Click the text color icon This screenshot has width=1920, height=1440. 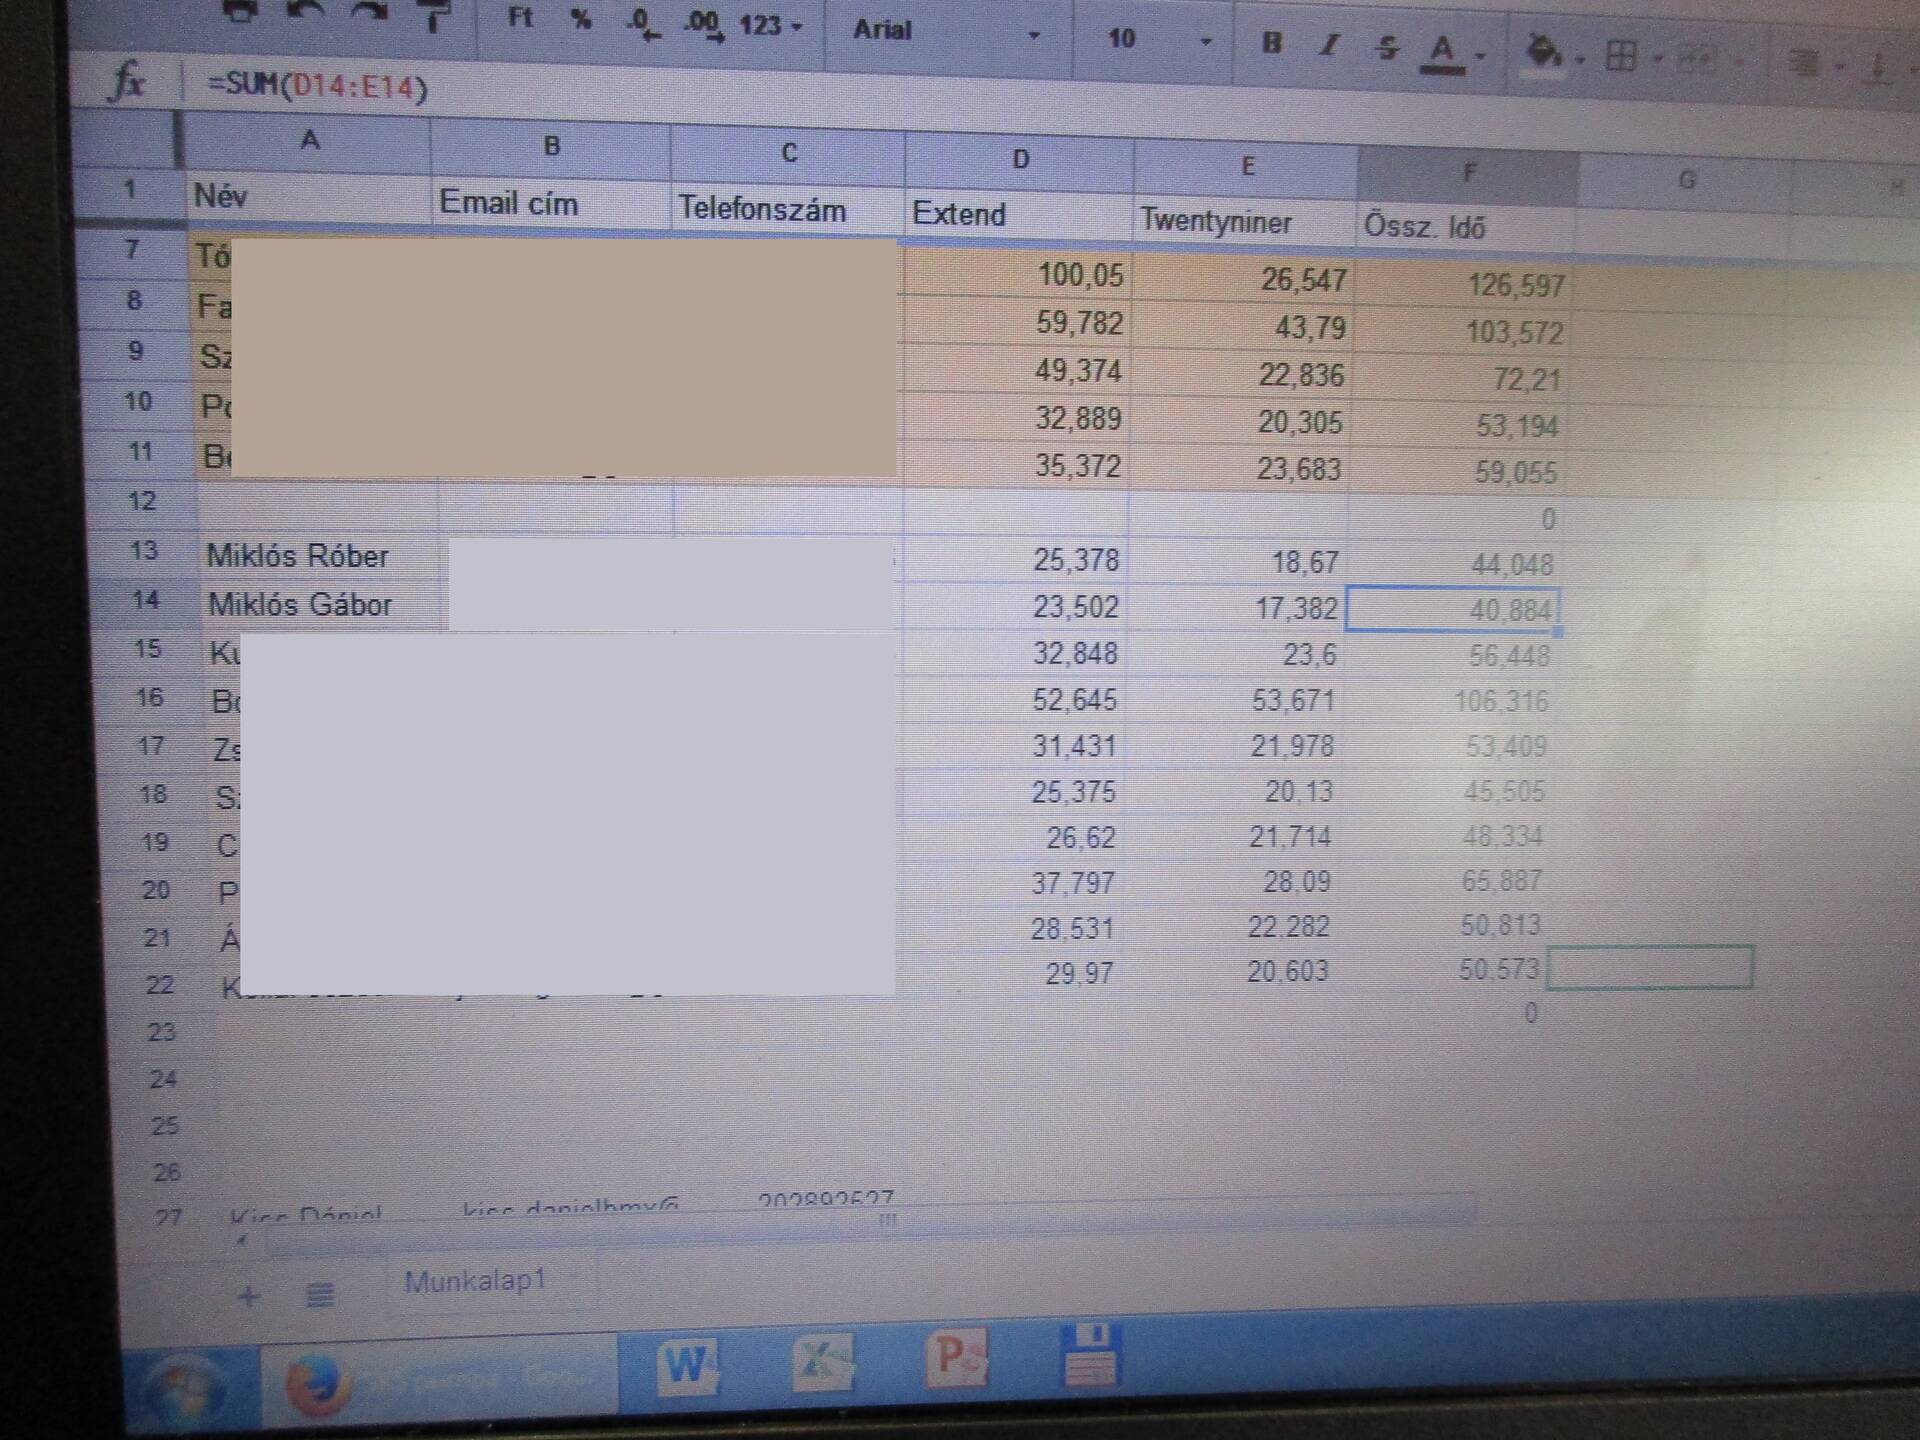[x=1442, y=50]
